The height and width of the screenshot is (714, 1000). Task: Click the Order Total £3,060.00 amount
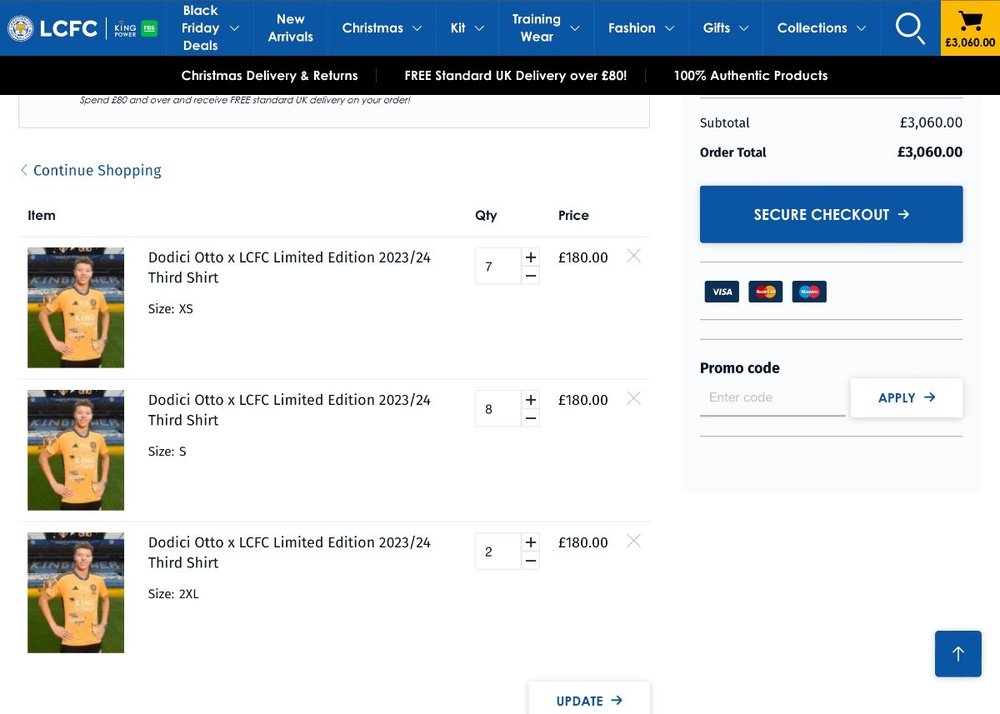pyautogui.click(x=930, y=152)
